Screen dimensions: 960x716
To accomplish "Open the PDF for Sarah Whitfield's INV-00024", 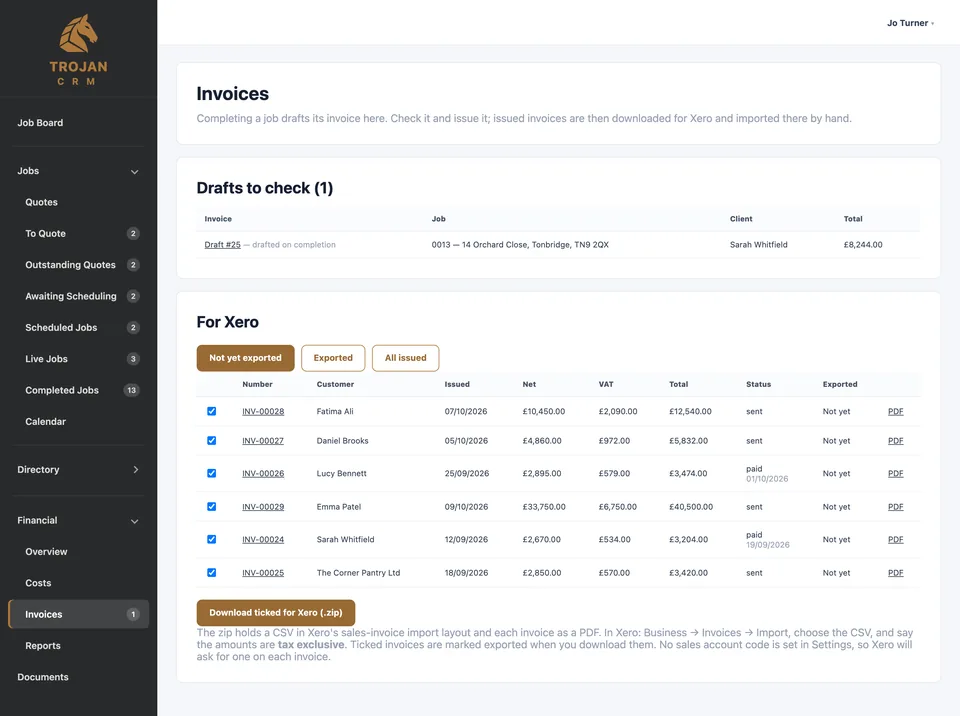I will (x=896, y=540).
